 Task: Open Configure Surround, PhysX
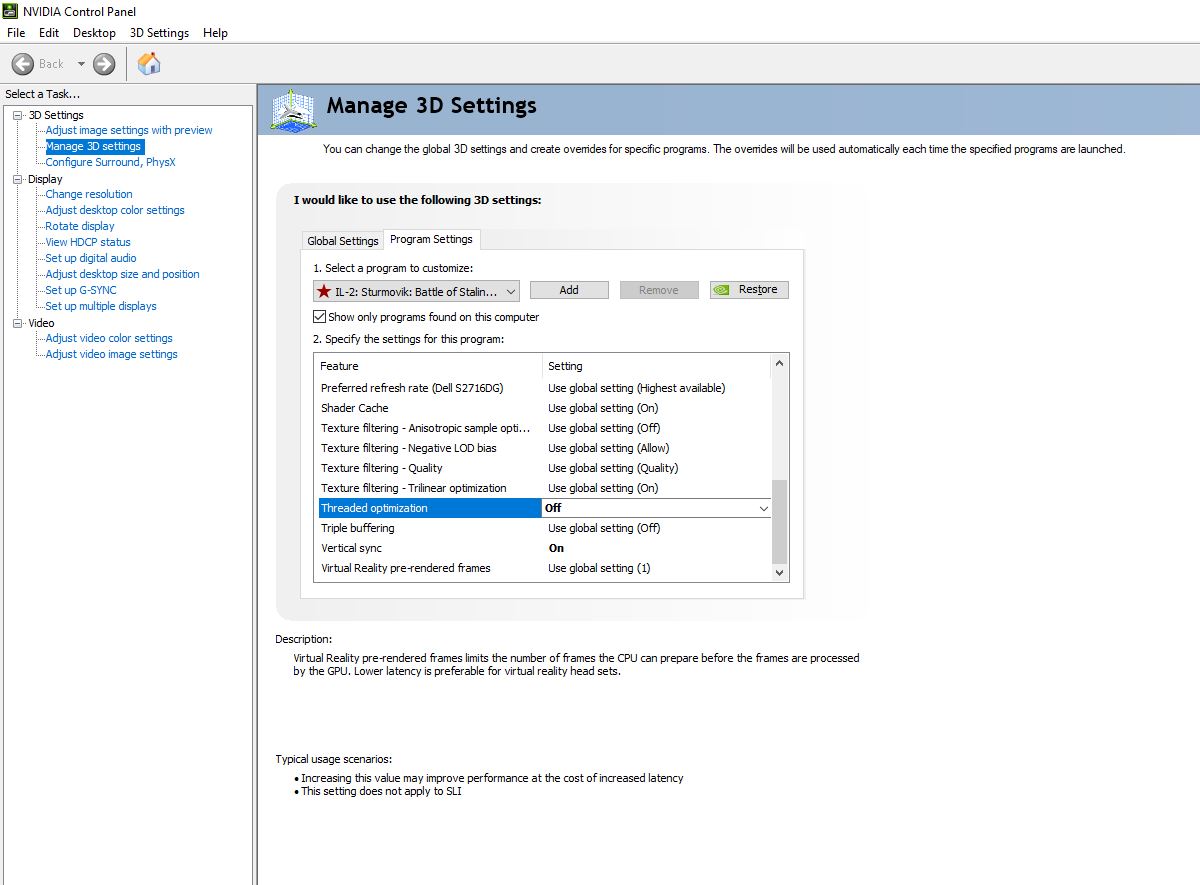tap(110, 162)
